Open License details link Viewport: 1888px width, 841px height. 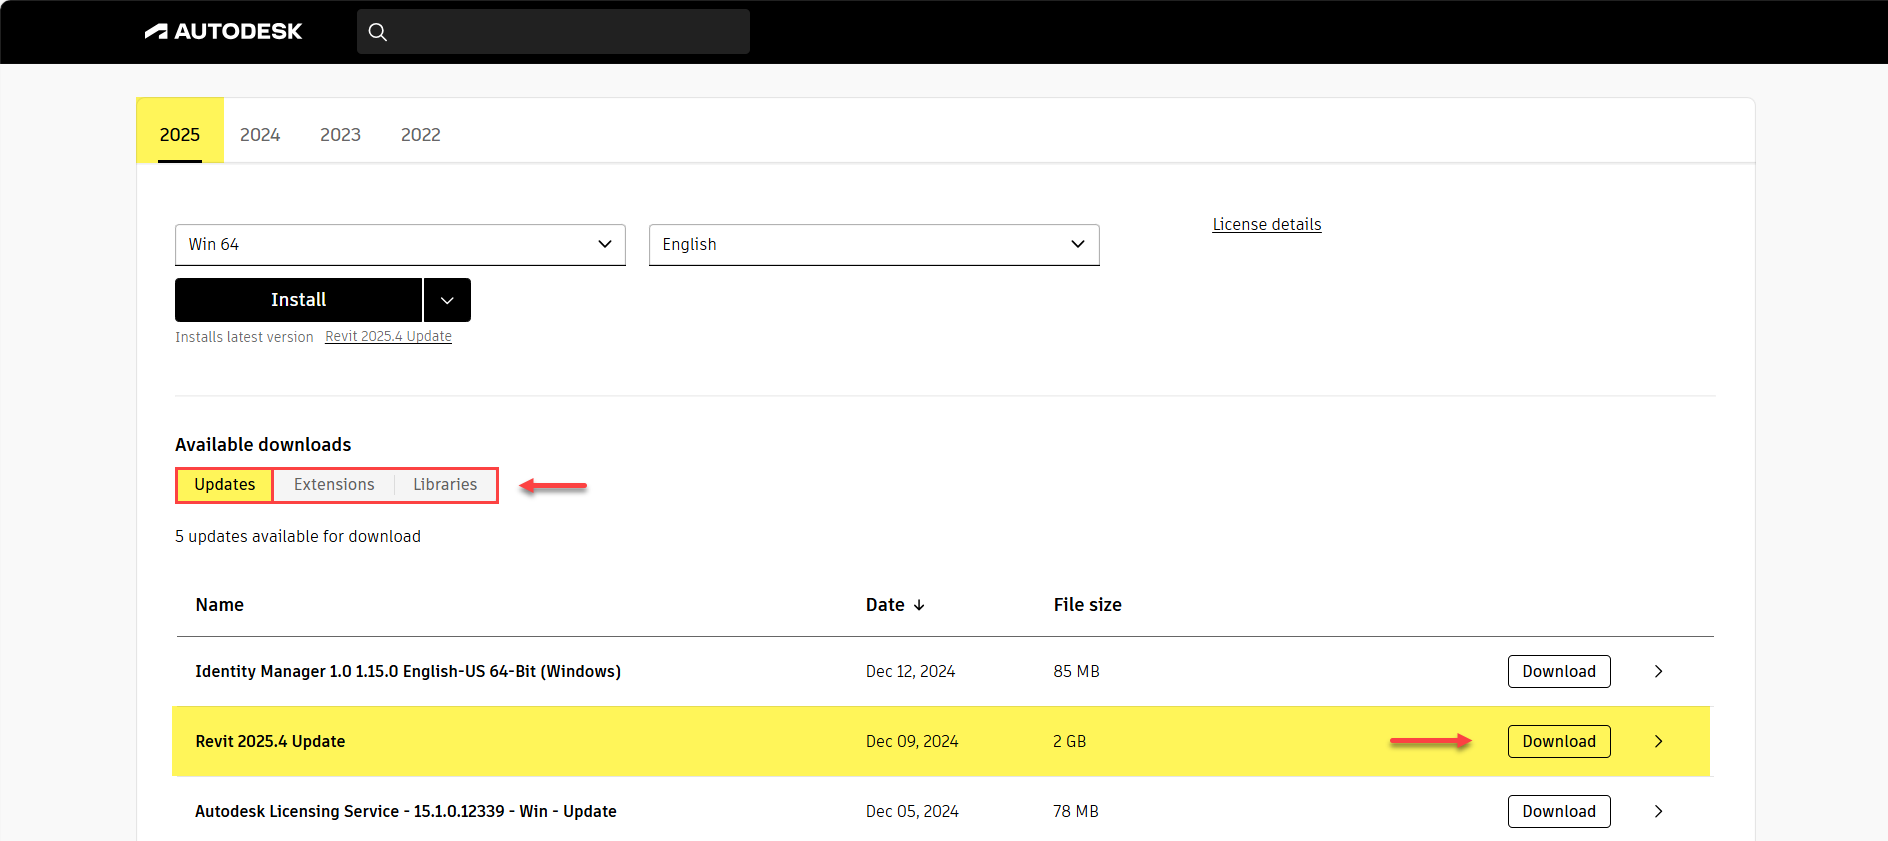click(1267, 224)
